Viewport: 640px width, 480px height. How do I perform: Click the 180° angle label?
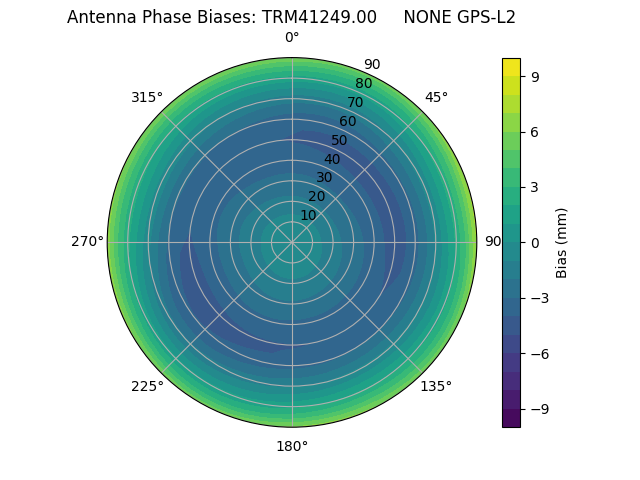(x=292, y=446)
